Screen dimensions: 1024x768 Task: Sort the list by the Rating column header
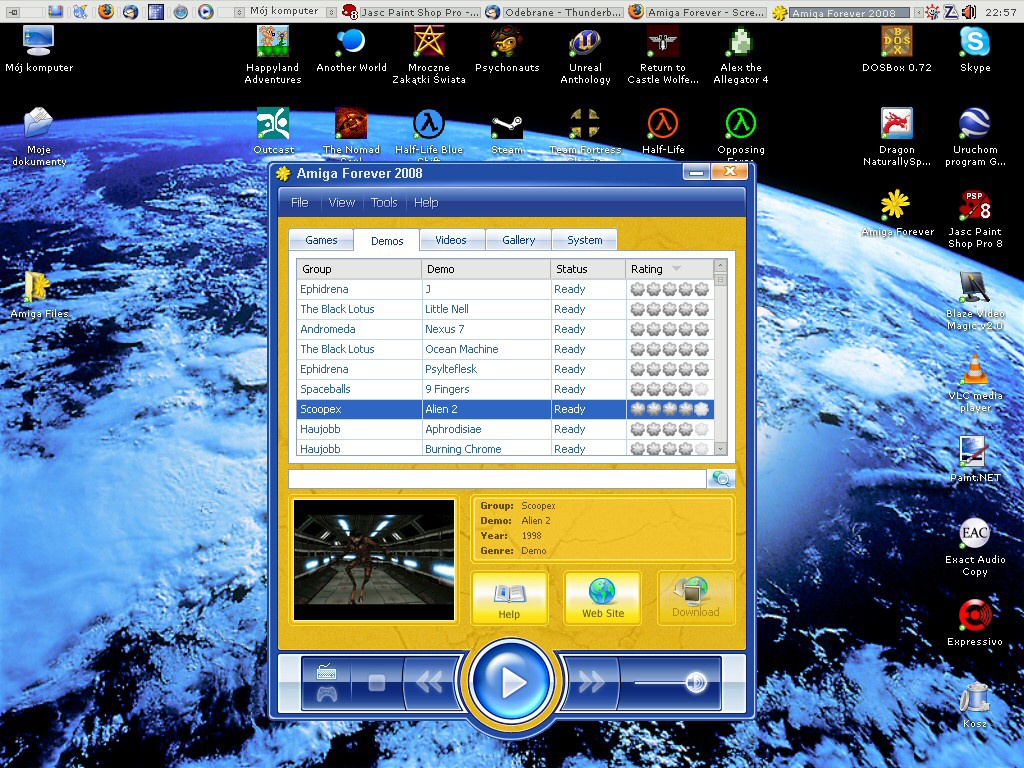coord(669,269)
